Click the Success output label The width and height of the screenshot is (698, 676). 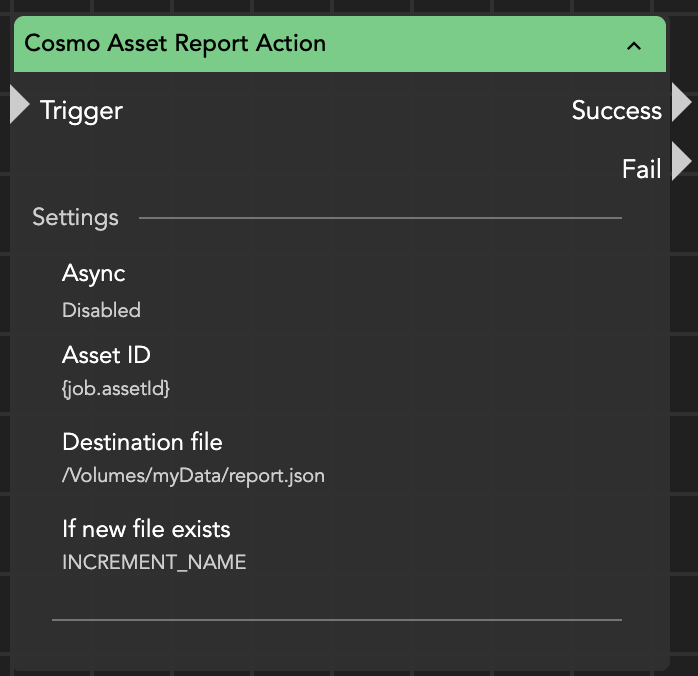click(616, 110)
